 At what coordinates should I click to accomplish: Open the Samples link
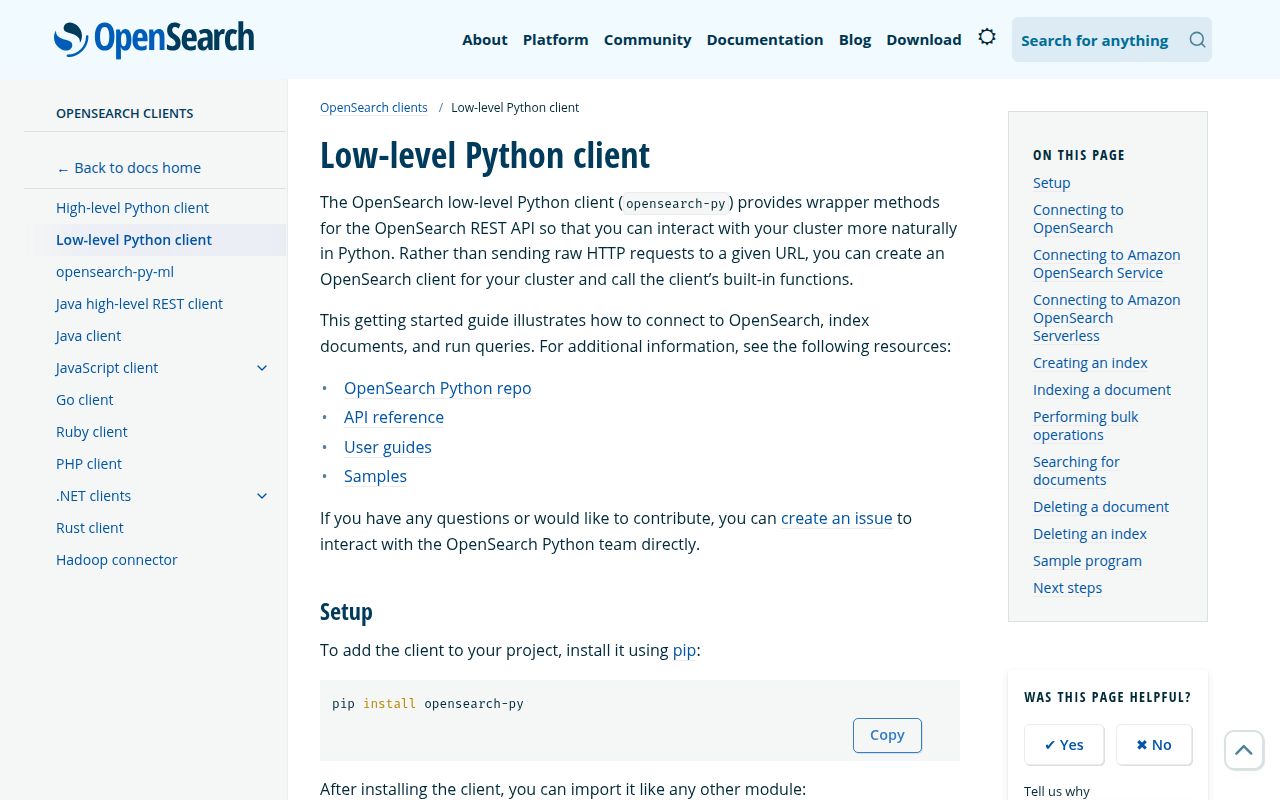coord(376,476)
